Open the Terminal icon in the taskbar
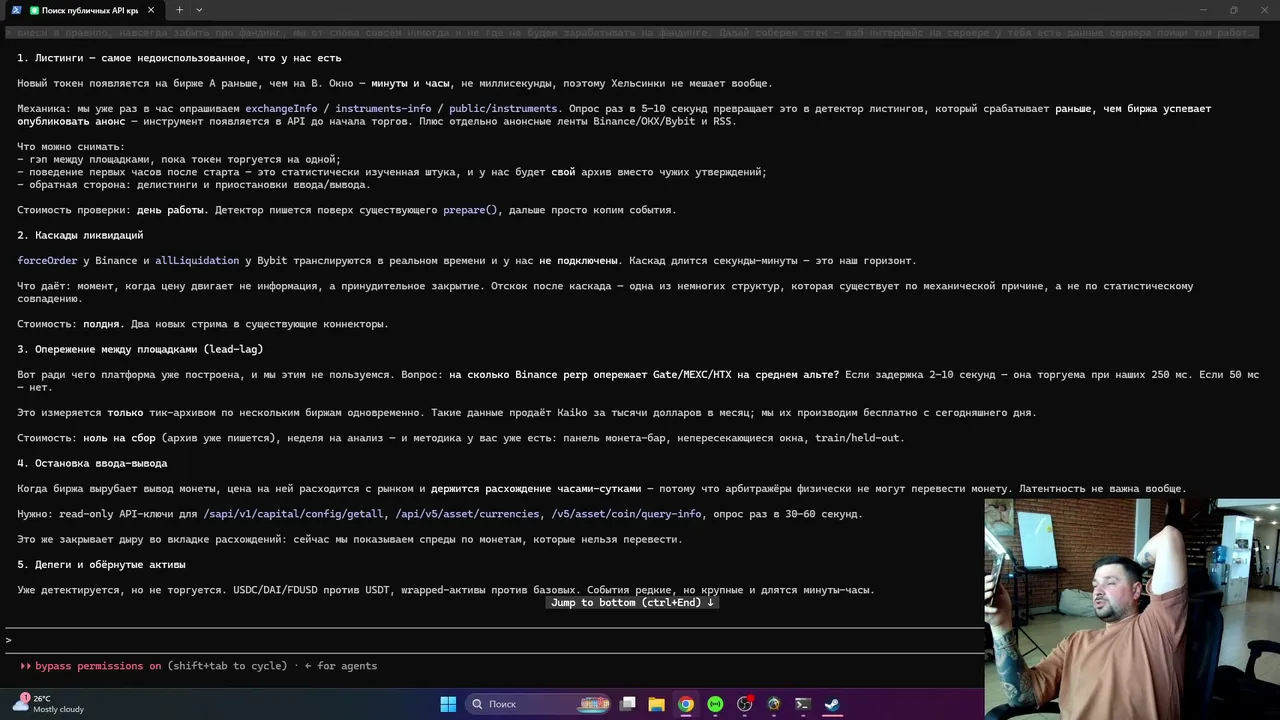 click(802, 704)
